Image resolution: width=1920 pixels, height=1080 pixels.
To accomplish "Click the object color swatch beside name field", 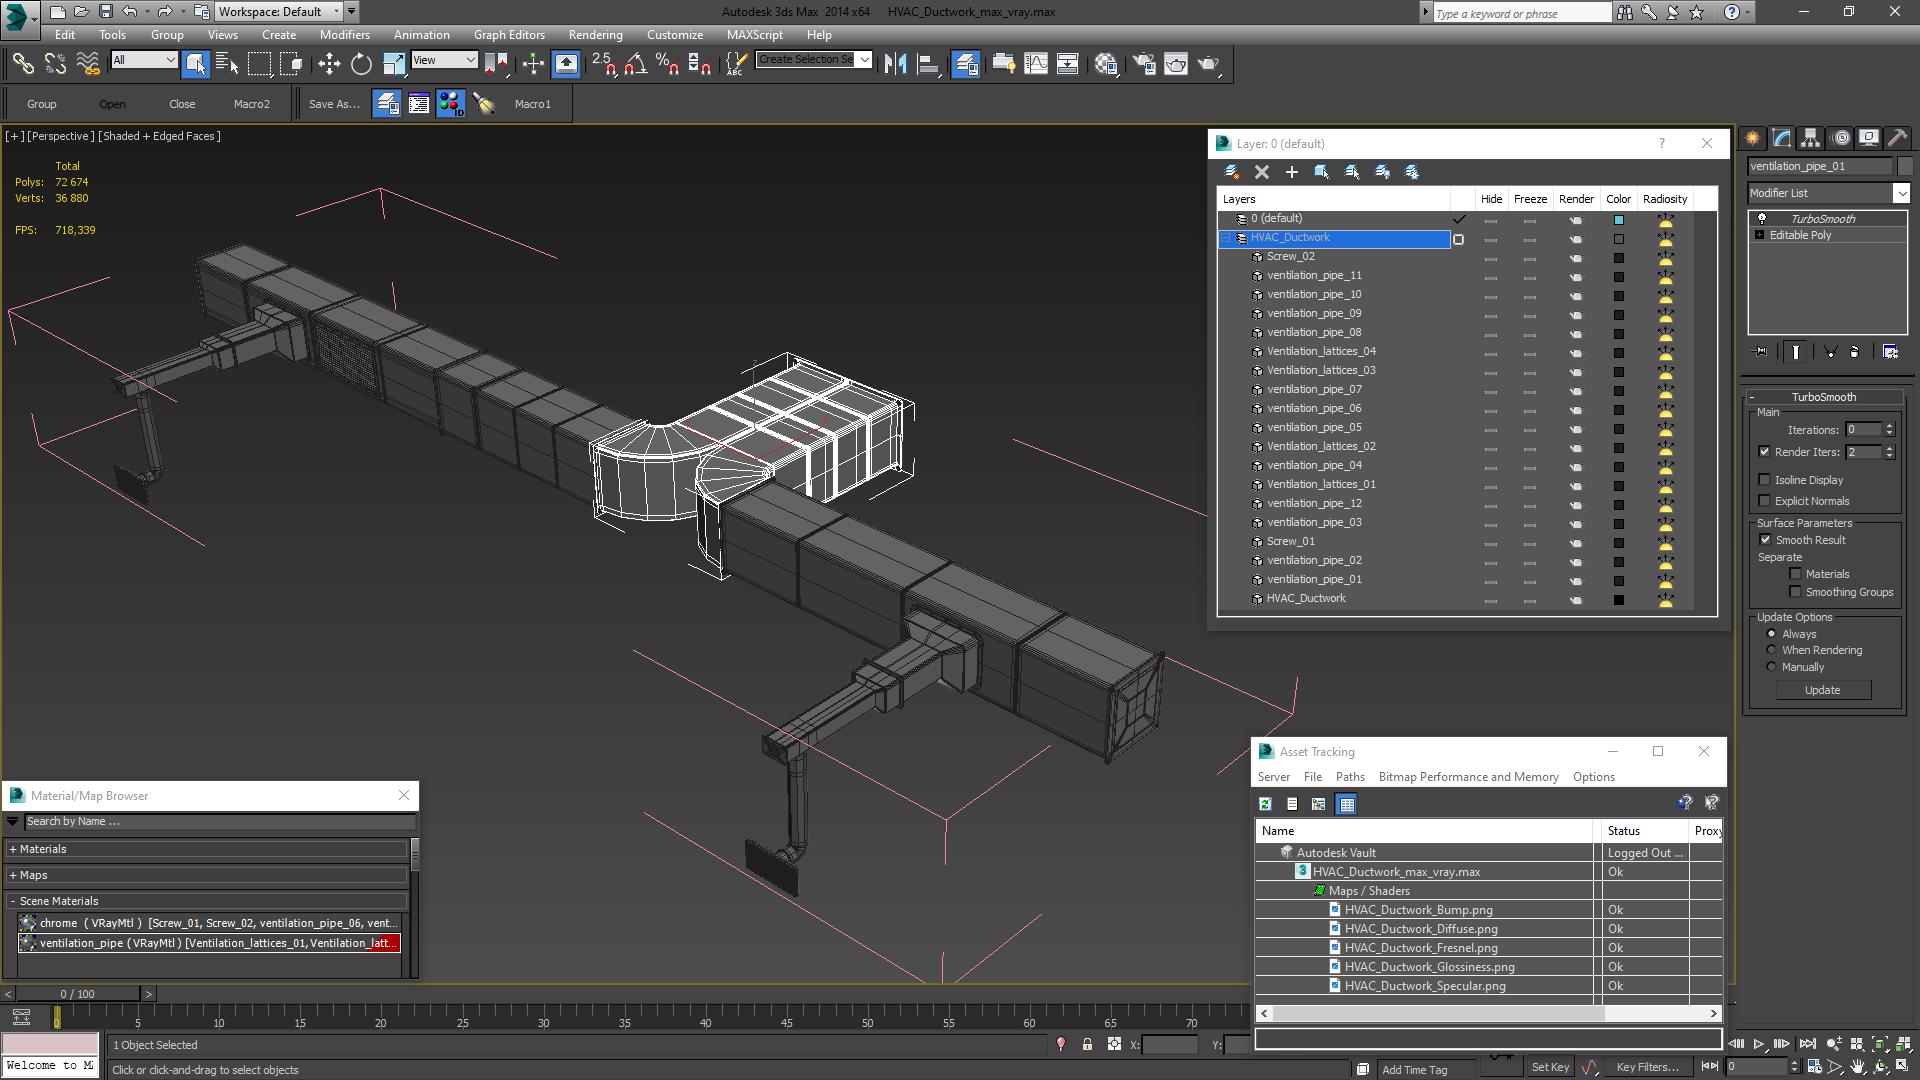I will (x=1905, y=166).
